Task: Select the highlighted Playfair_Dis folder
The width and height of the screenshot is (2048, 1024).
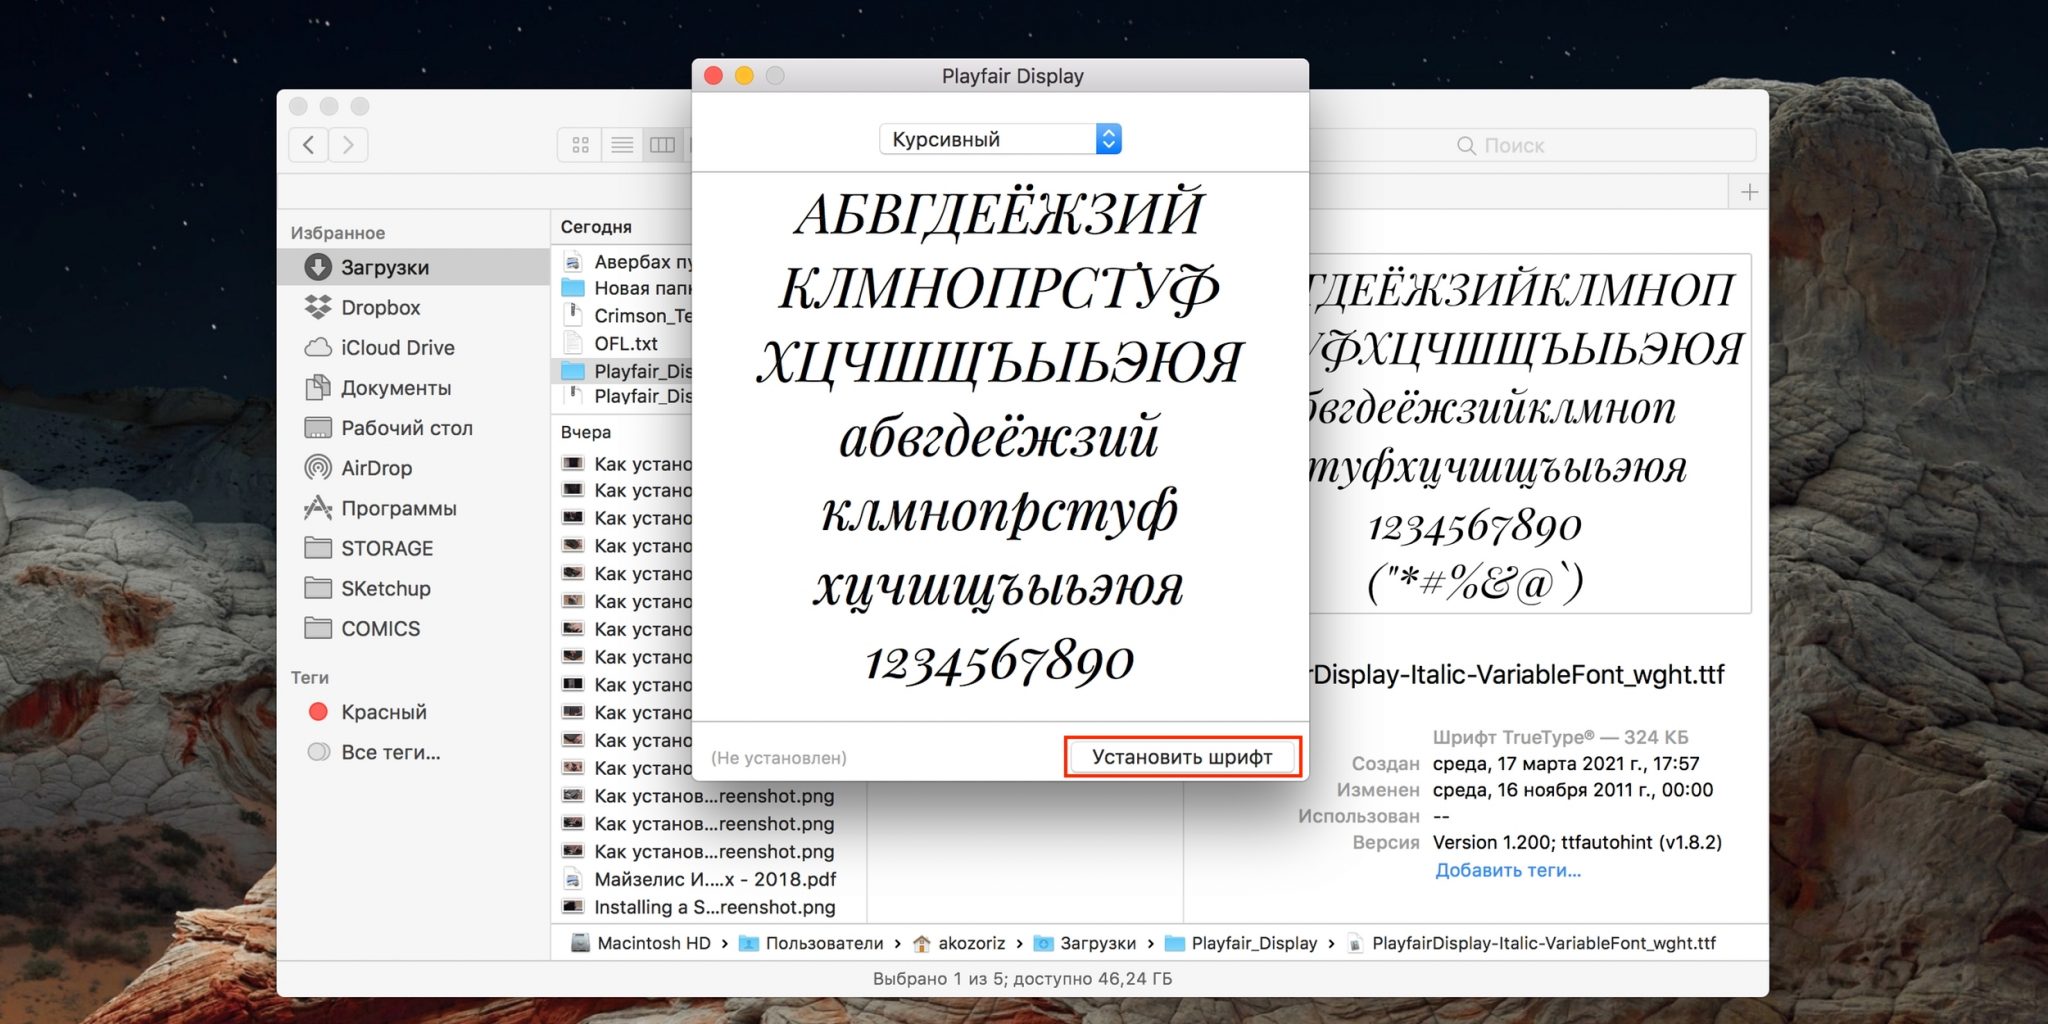Action: [622, 371]
